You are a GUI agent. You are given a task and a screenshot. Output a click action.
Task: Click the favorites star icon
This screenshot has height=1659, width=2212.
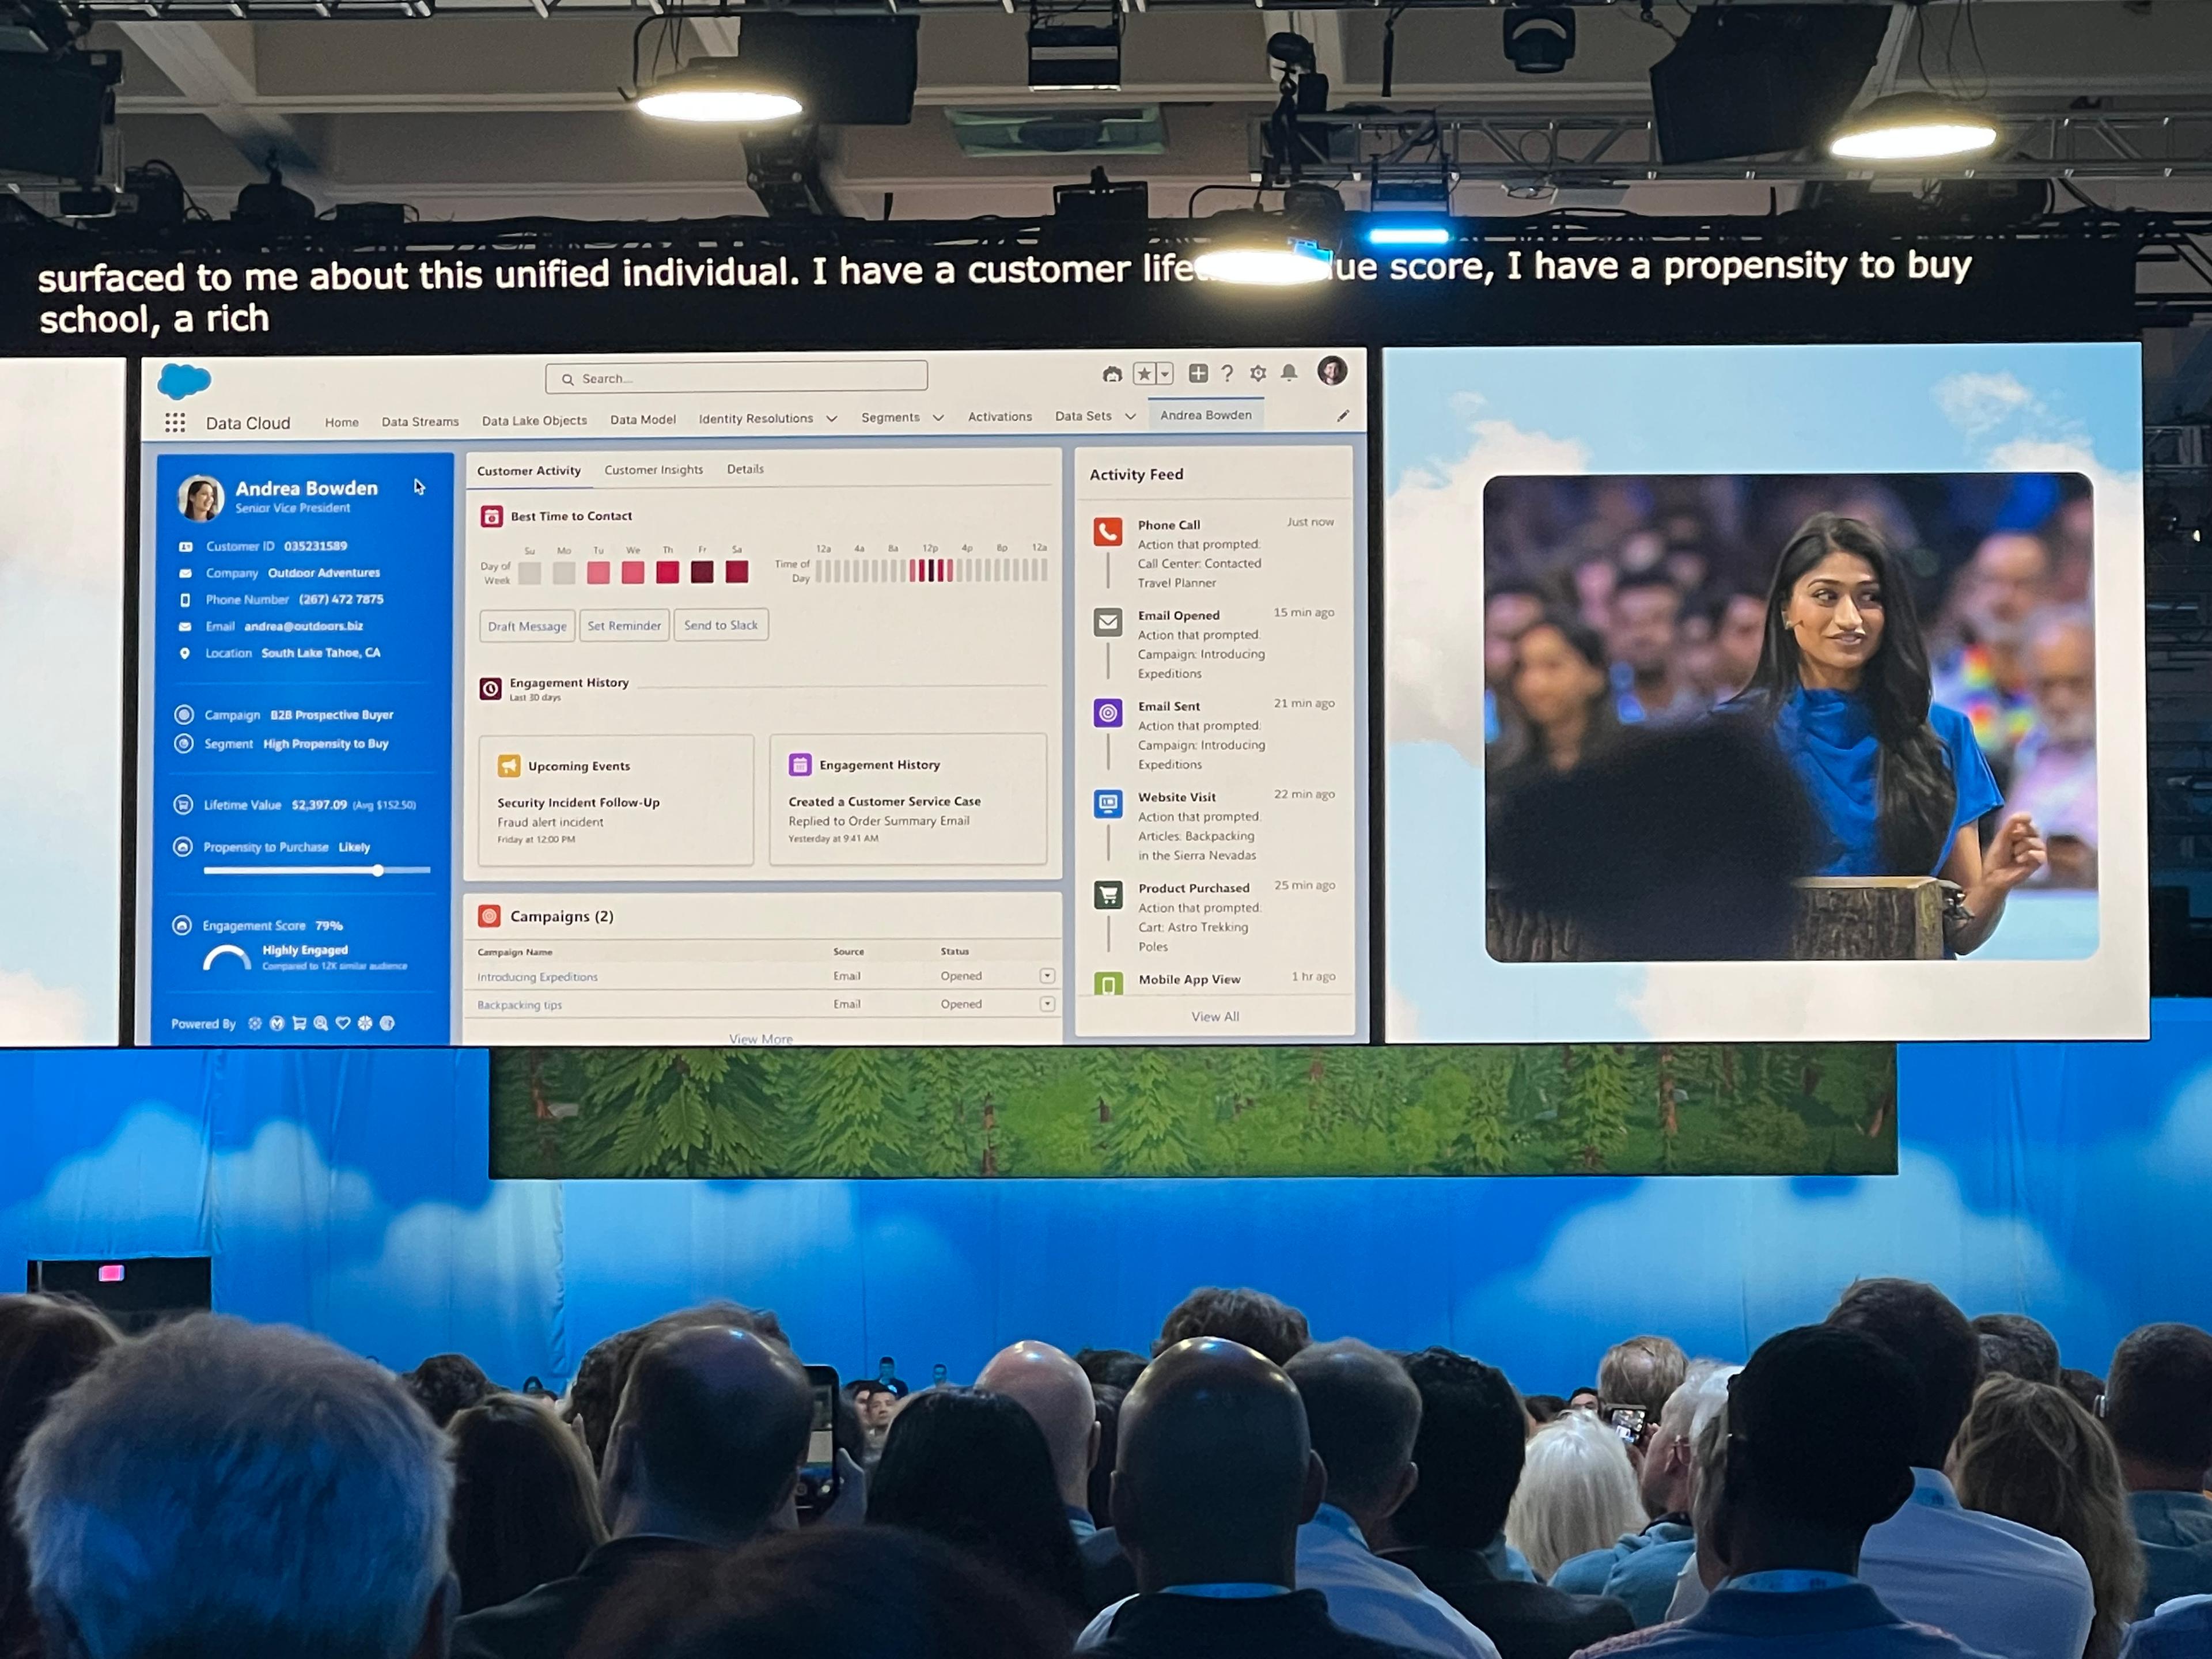click(1145, 374)
